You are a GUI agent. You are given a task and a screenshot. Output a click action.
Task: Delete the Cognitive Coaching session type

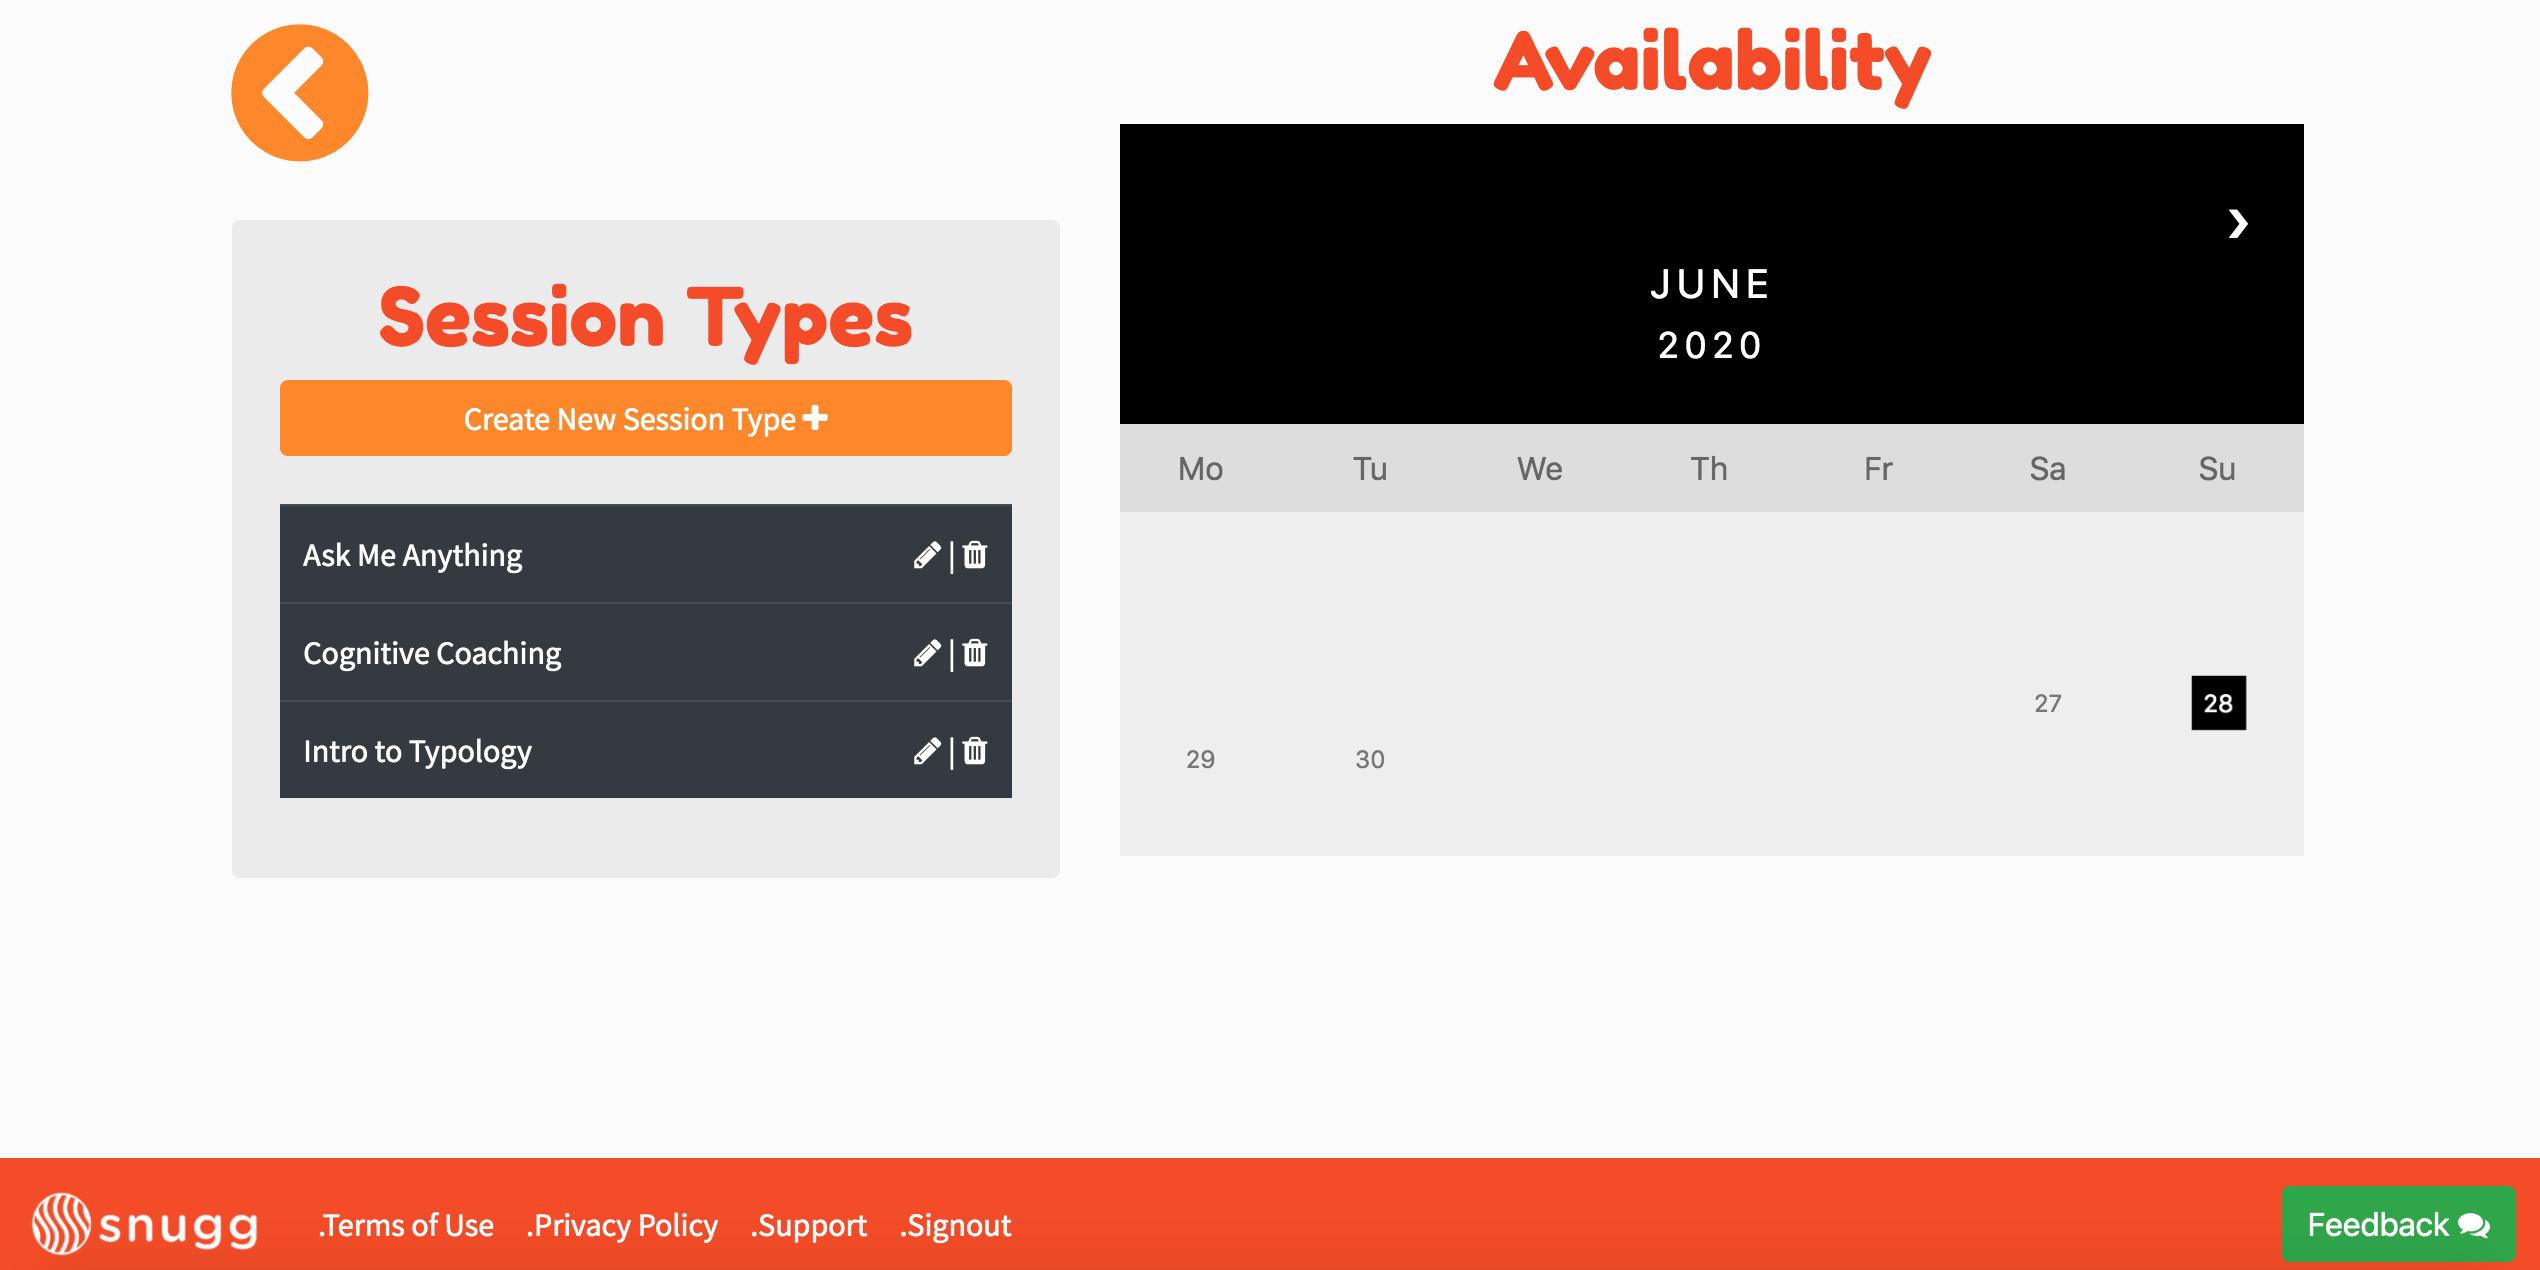[975, 653]
